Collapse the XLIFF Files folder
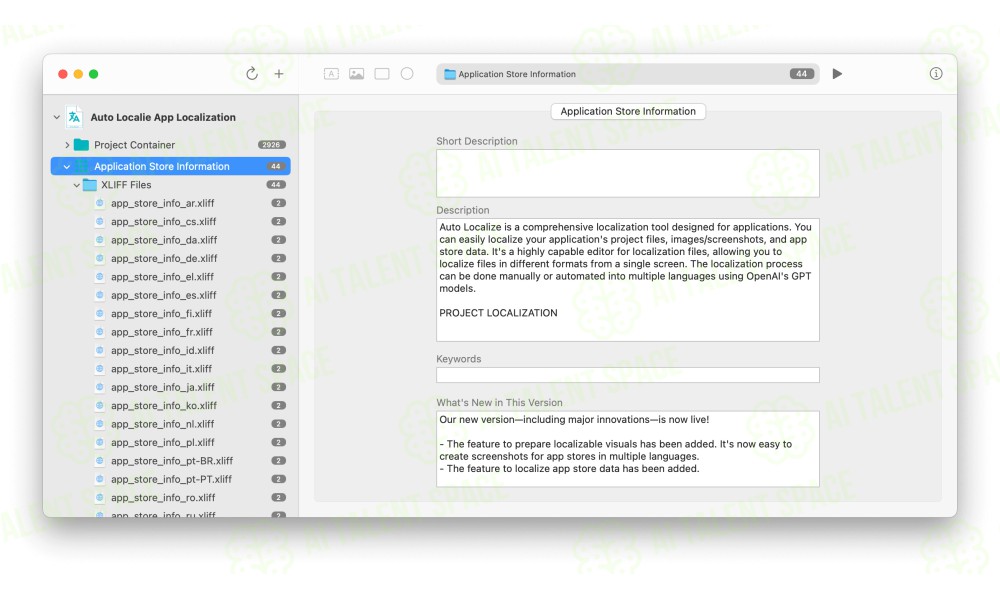 (x=77, y=185)
